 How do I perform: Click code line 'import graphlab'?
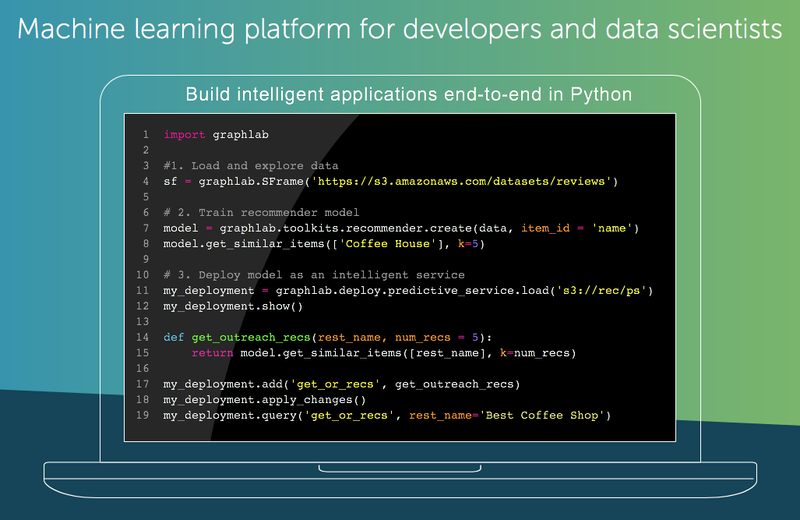(x=216, y=135)
